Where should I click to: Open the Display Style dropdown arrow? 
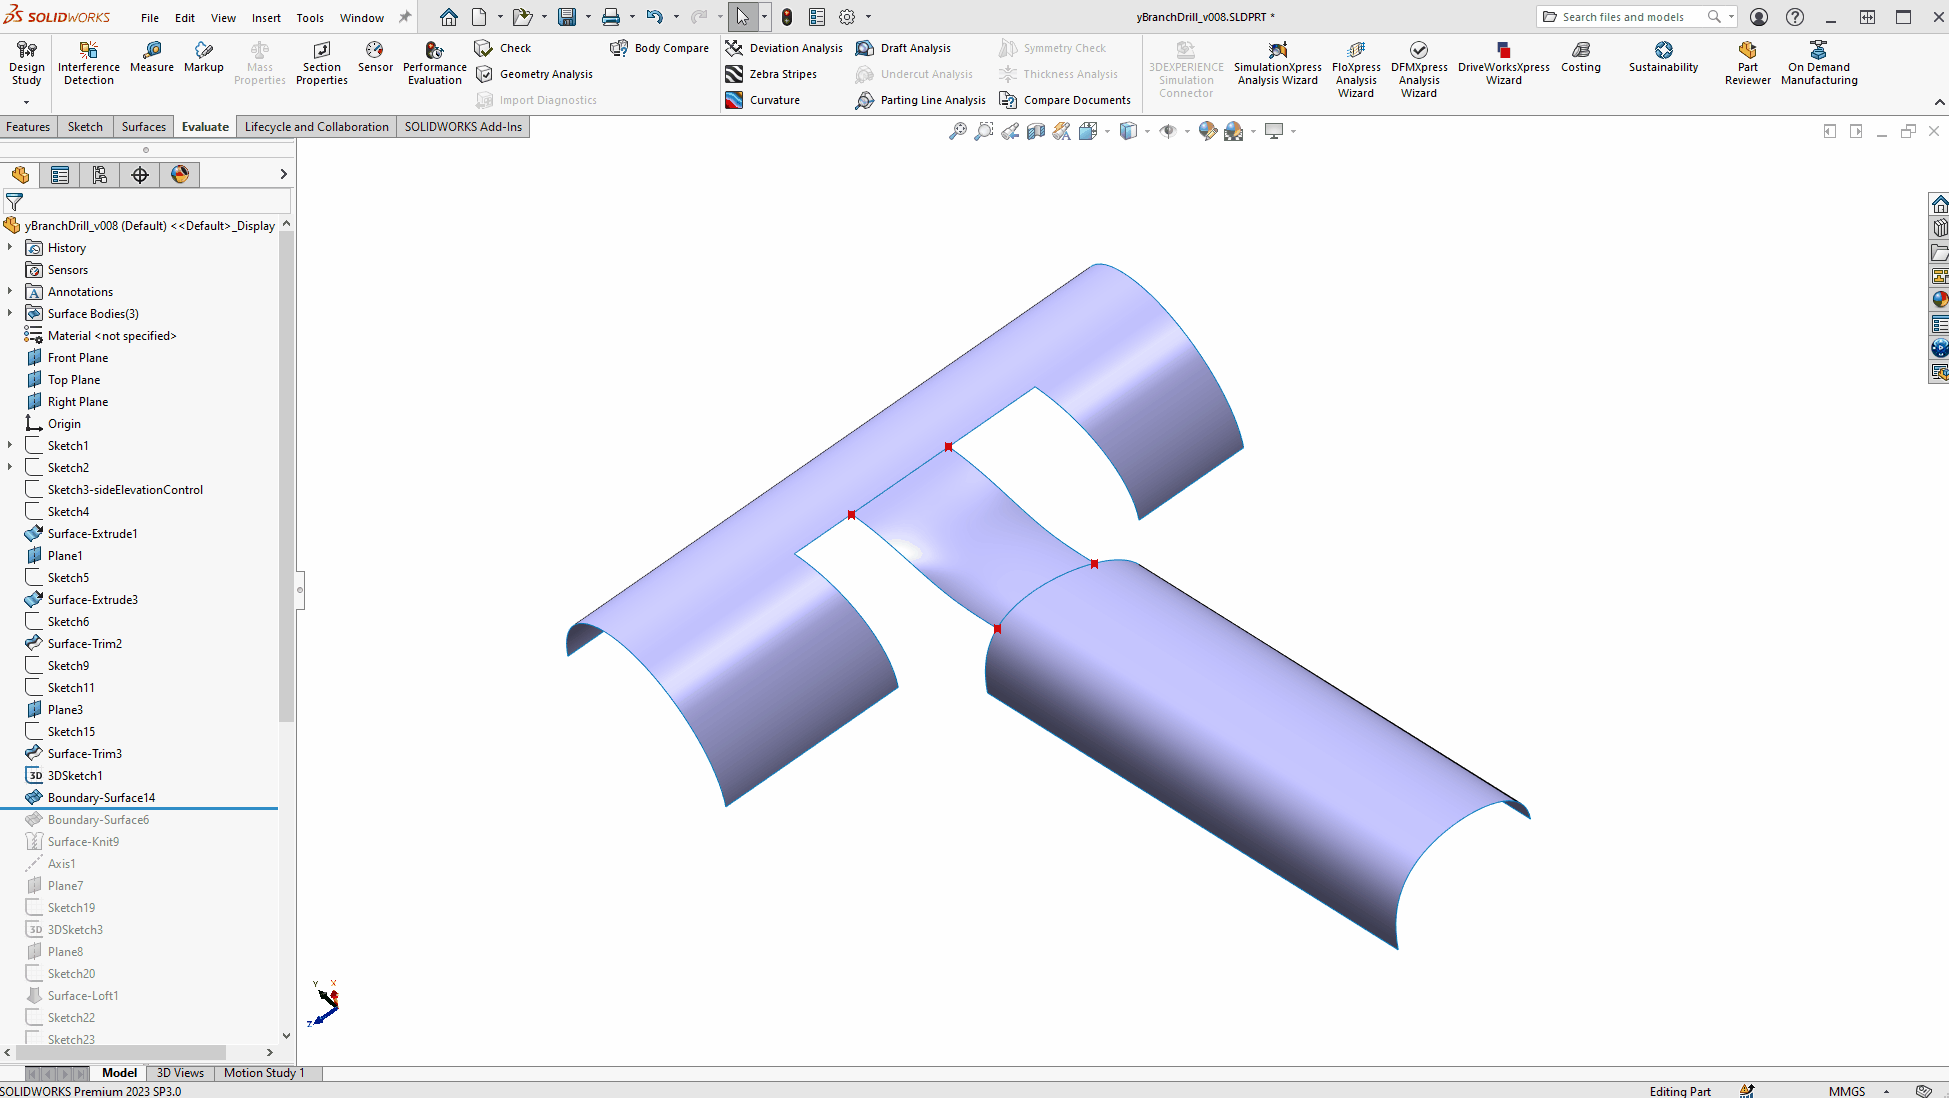pyautogui.click(x=1147, y=131)
